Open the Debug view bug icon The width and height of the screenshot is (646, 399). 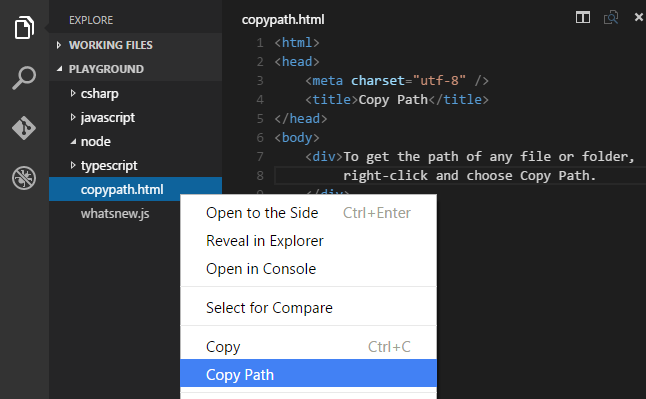(x=24, y=178)
